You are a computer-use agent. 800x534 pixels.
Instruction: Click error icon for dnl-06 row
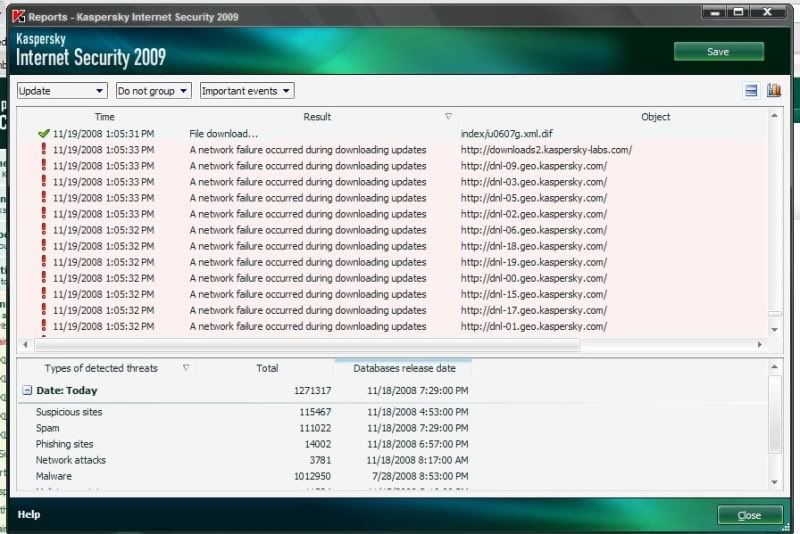44,230
